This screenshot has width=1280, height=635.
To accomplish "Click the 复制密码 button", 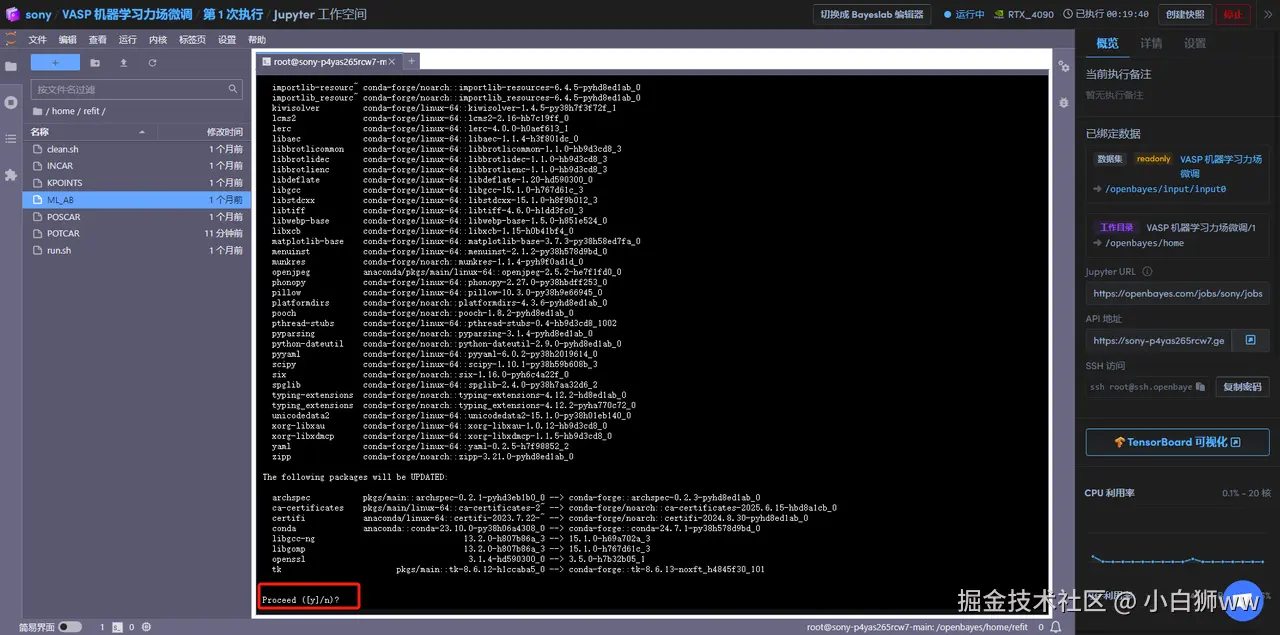I will coord(1242,387).
